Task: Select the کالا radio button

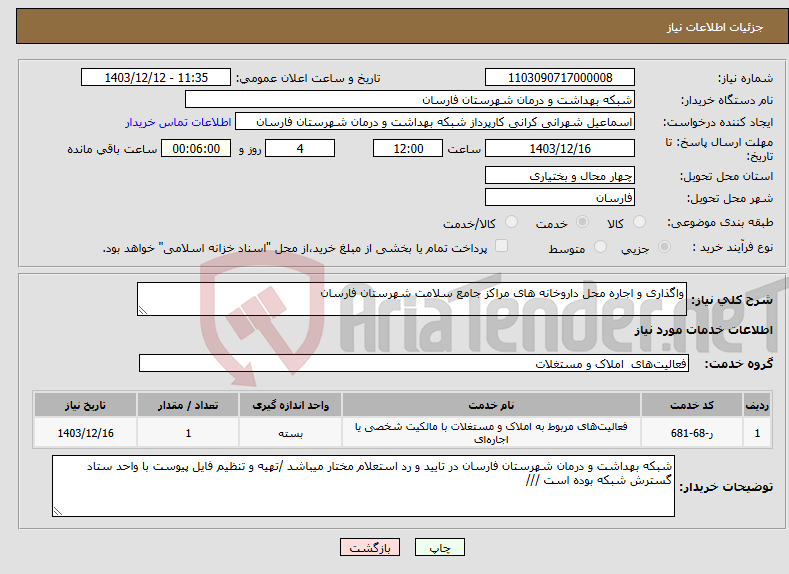Action: (x=639, y=222)
